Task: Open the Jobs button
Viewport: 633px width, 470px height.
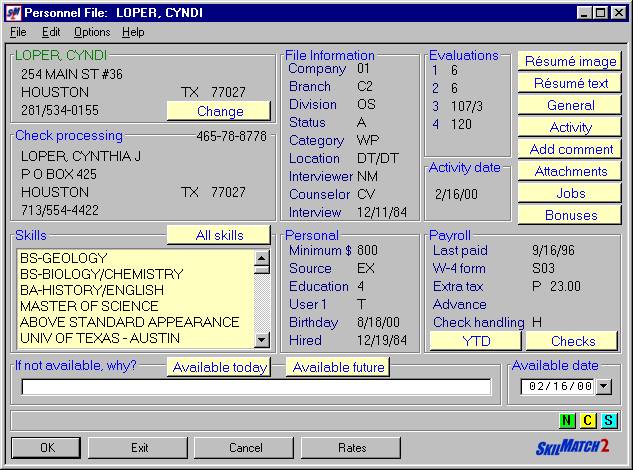Action: click(x=570, y=193)
